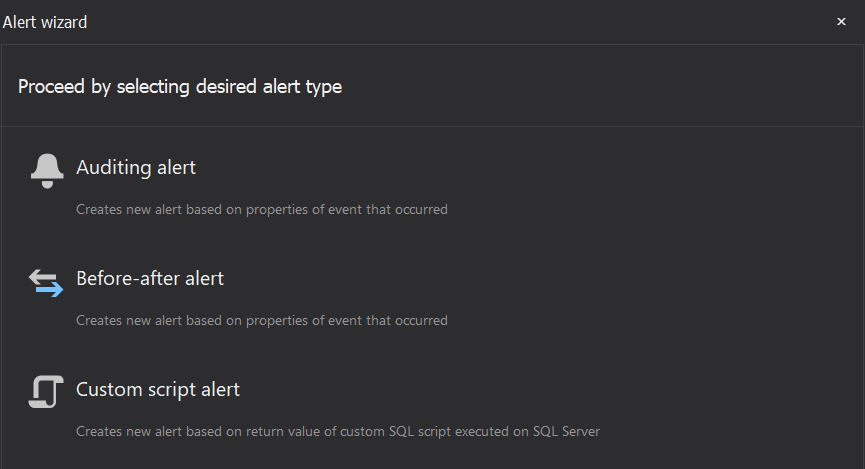Click the 'Proceed by selecting desired alert type' heading
This screenshot has width=865, height=469.
tap(180, 87)
